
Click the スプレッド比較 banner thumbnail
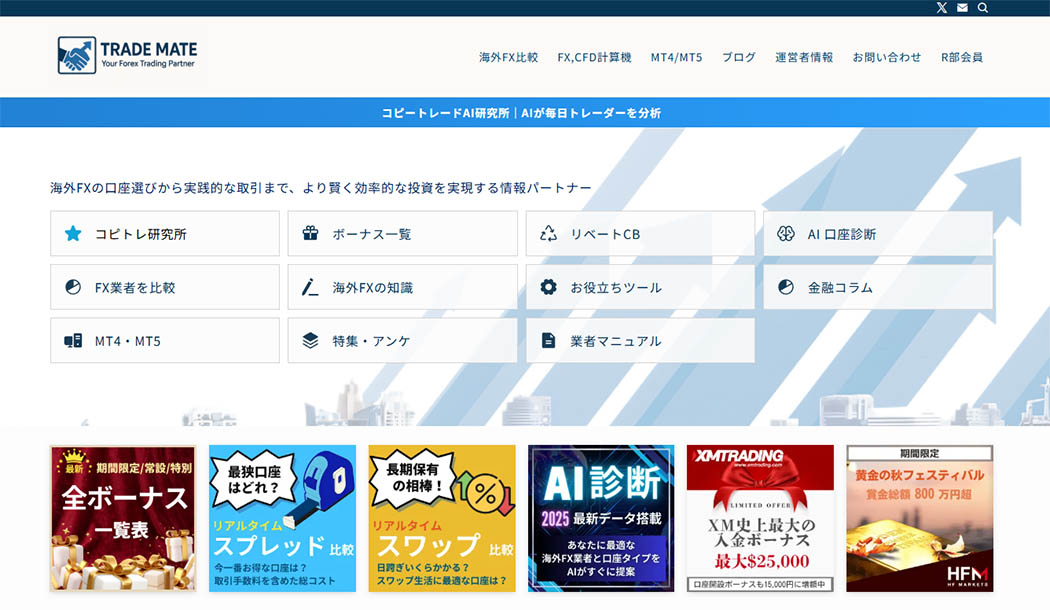[282, 518]
